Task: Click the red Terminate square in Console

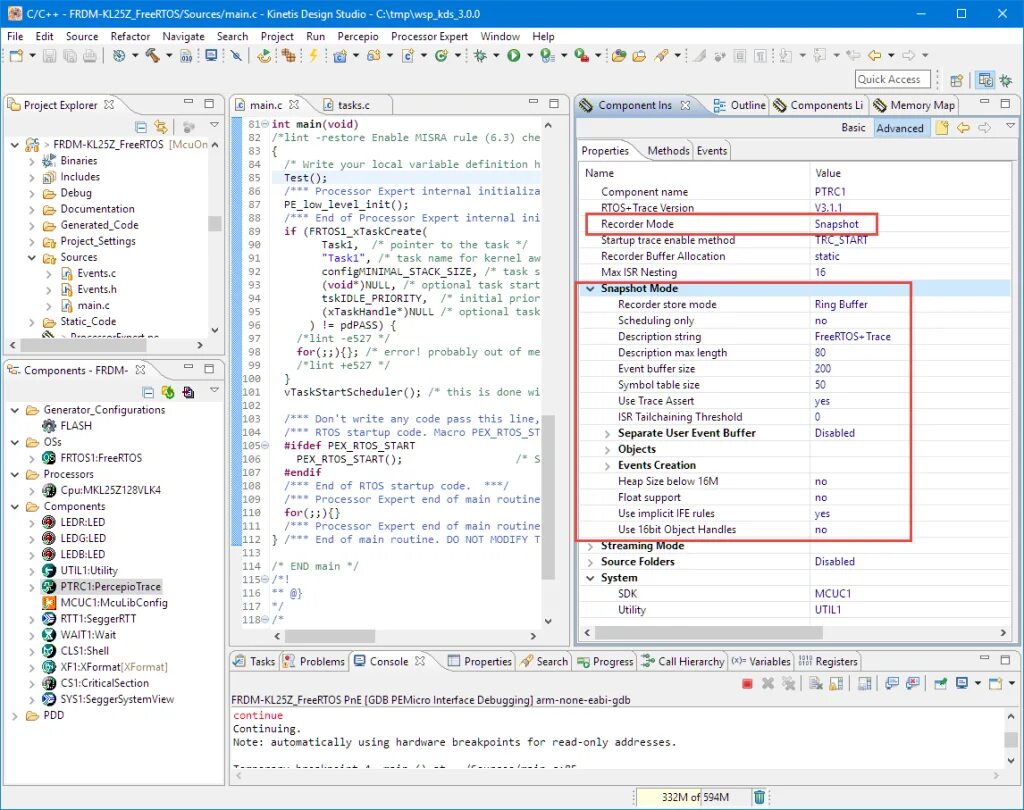Action: tap(748, 683)
